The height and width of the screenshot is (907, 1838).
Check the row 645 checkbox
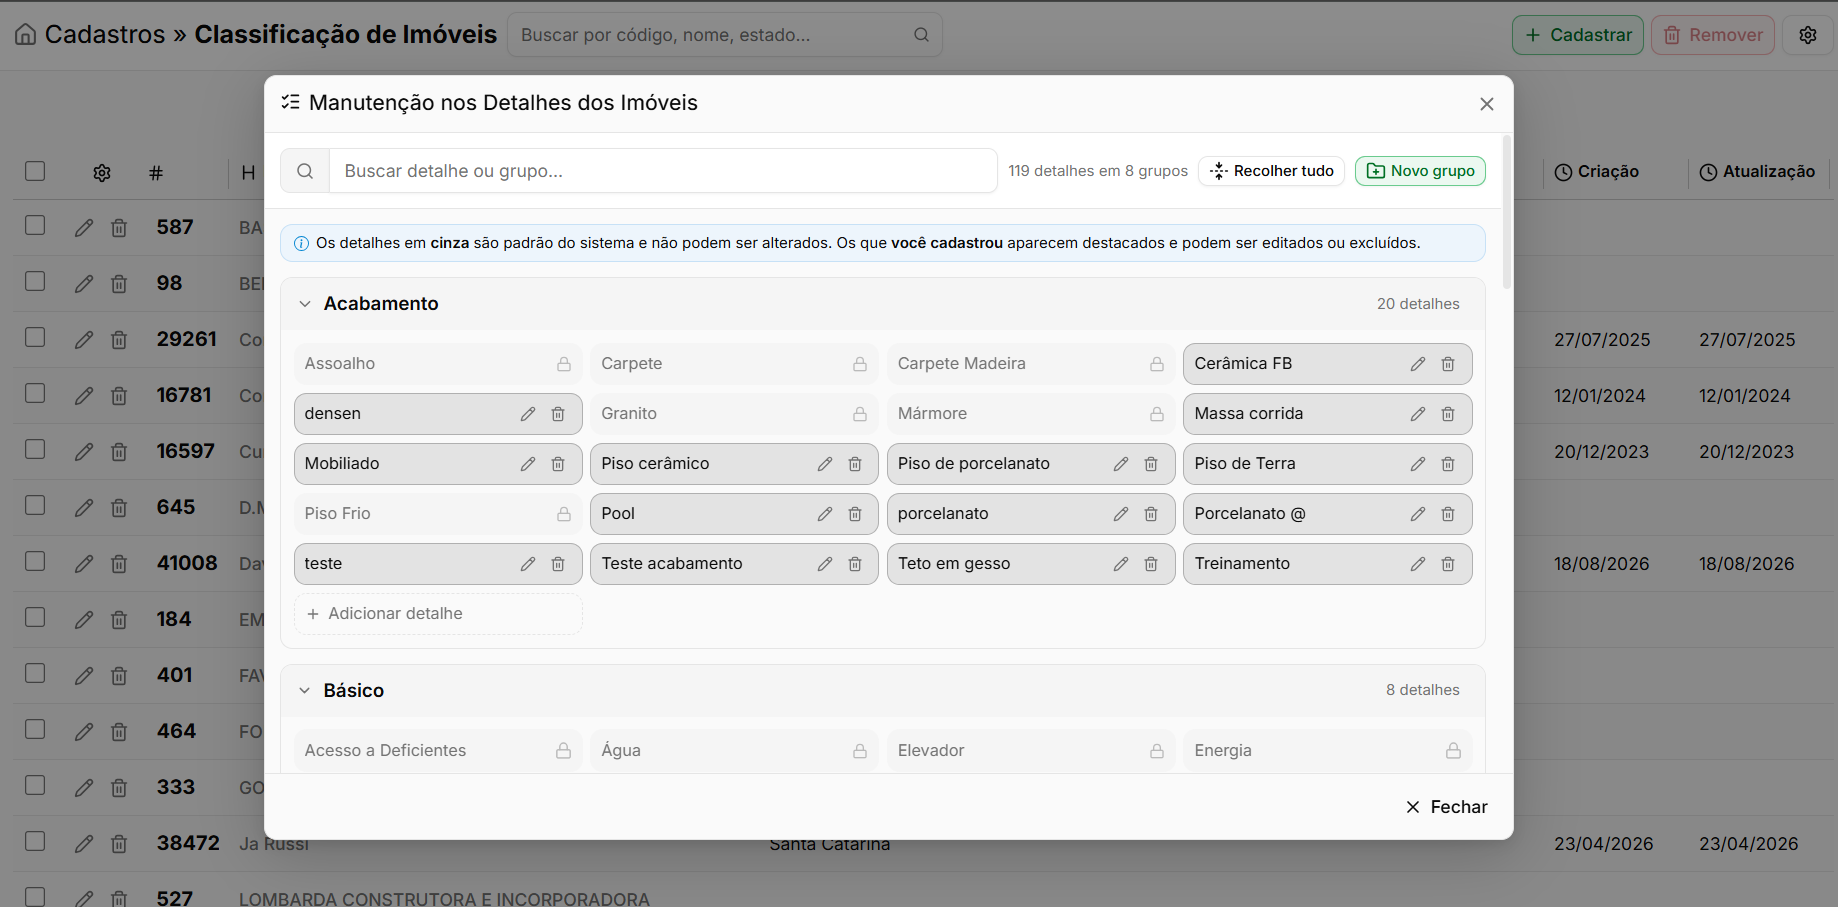pos(35,505)
